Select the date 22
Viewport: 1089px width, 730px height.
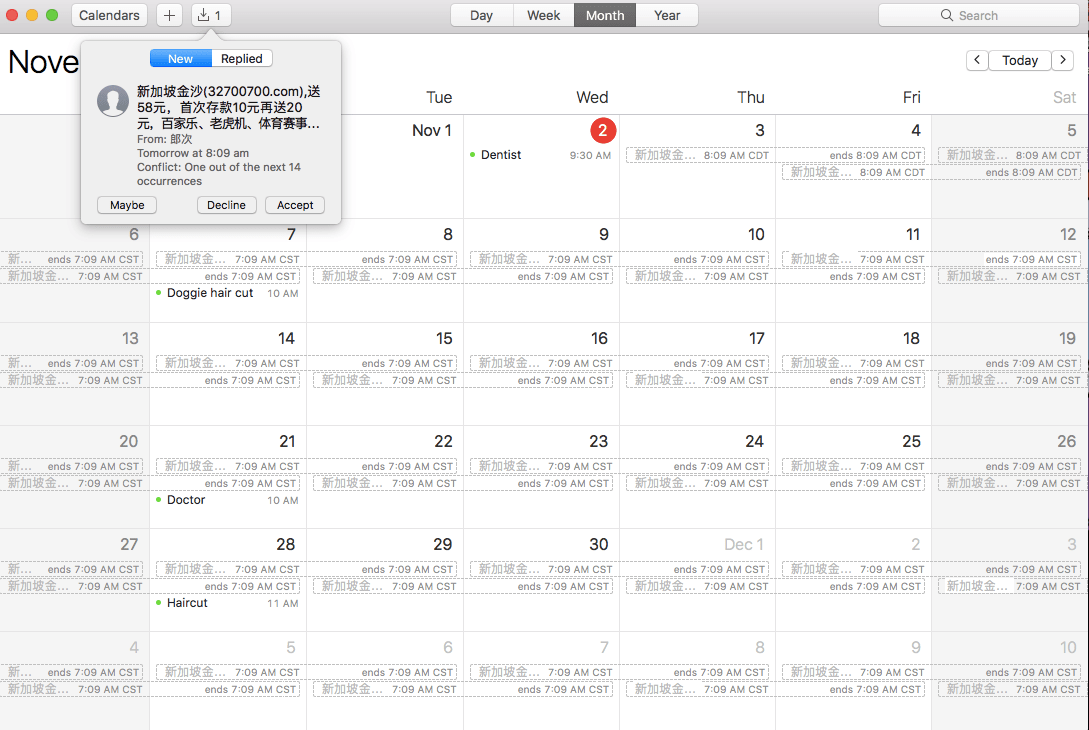pyautogui.click(x=443, y=441)
